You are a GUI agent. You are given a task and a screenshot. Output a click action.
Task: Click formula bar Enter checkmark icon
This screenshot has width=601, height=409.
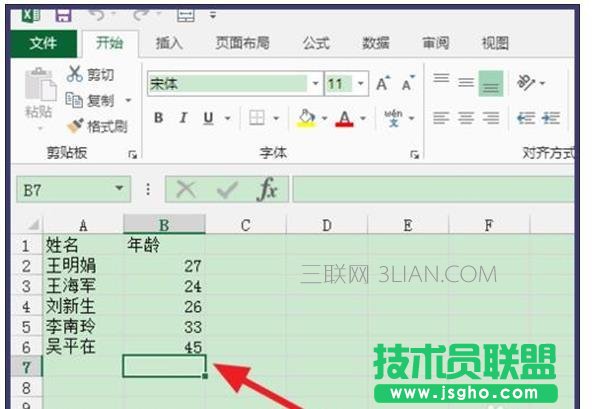[227, 189]
